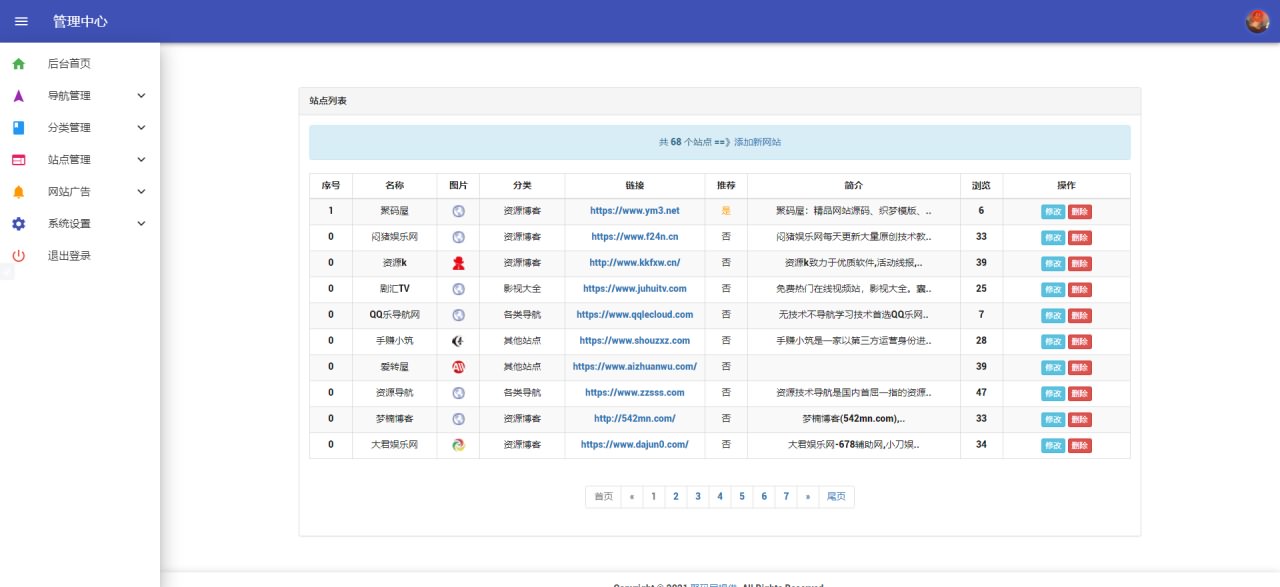Screen dimensions: 1280x587
Task: Click the orange bell ad icon
Action: coord(18,192)
